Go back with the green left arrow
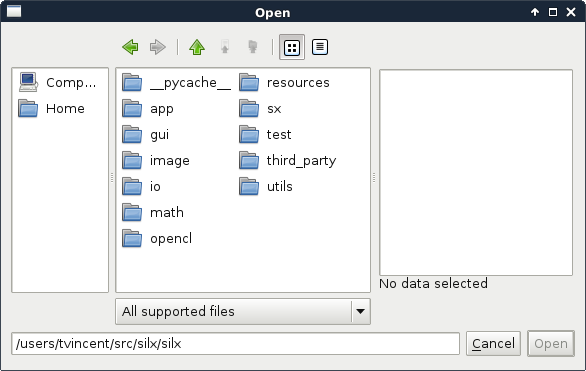The height and width of the screenshot is (371, 586). 130,47
